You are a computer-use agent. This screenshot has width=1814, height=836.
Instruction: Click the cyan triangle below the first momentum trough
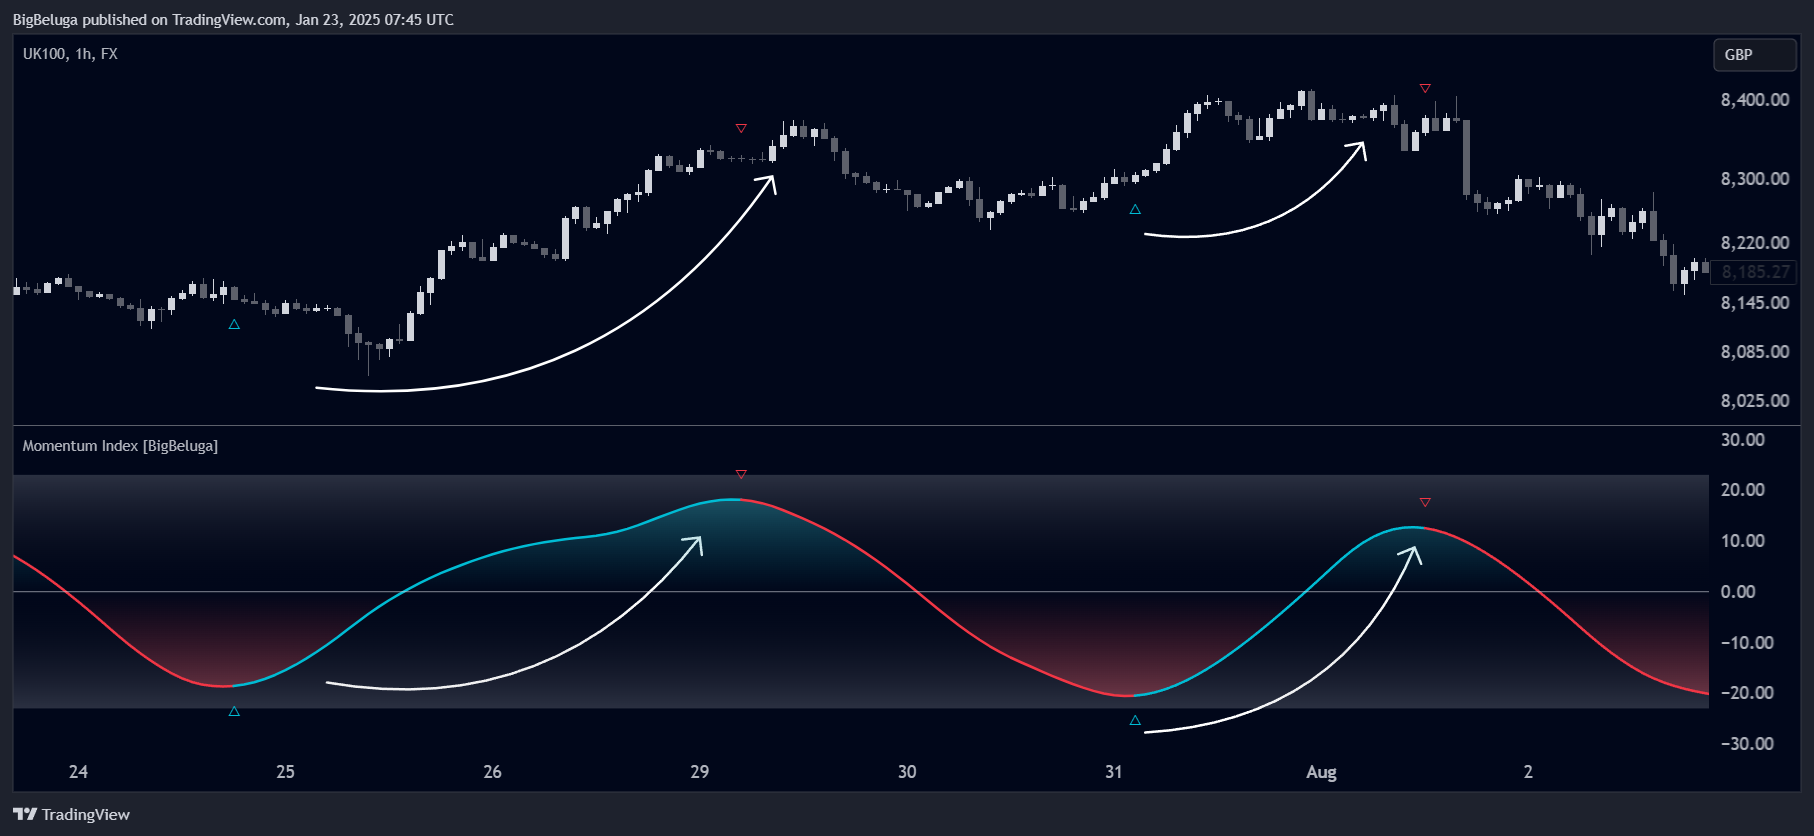[x=234, y=711]
